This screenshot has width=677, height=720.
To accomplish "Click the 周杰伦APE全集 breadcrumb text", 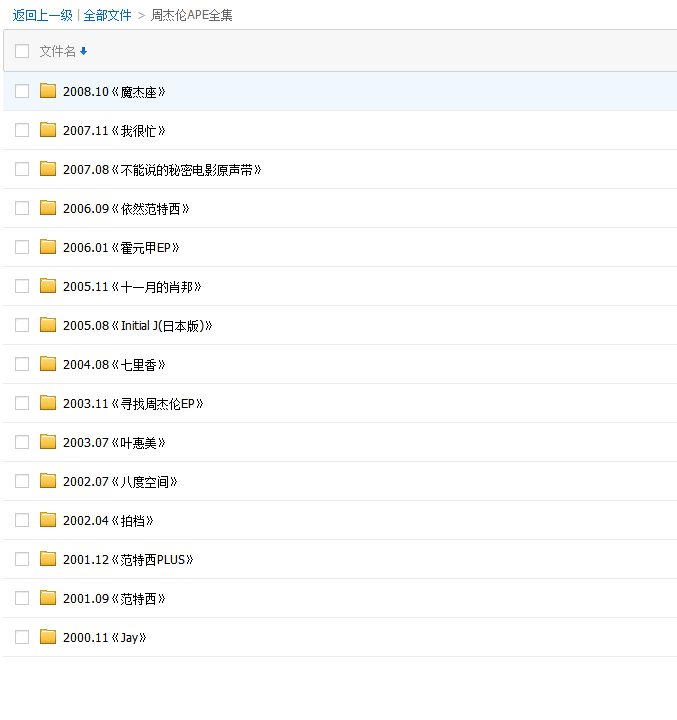I will pyautogui.click(x=192, y=15).
